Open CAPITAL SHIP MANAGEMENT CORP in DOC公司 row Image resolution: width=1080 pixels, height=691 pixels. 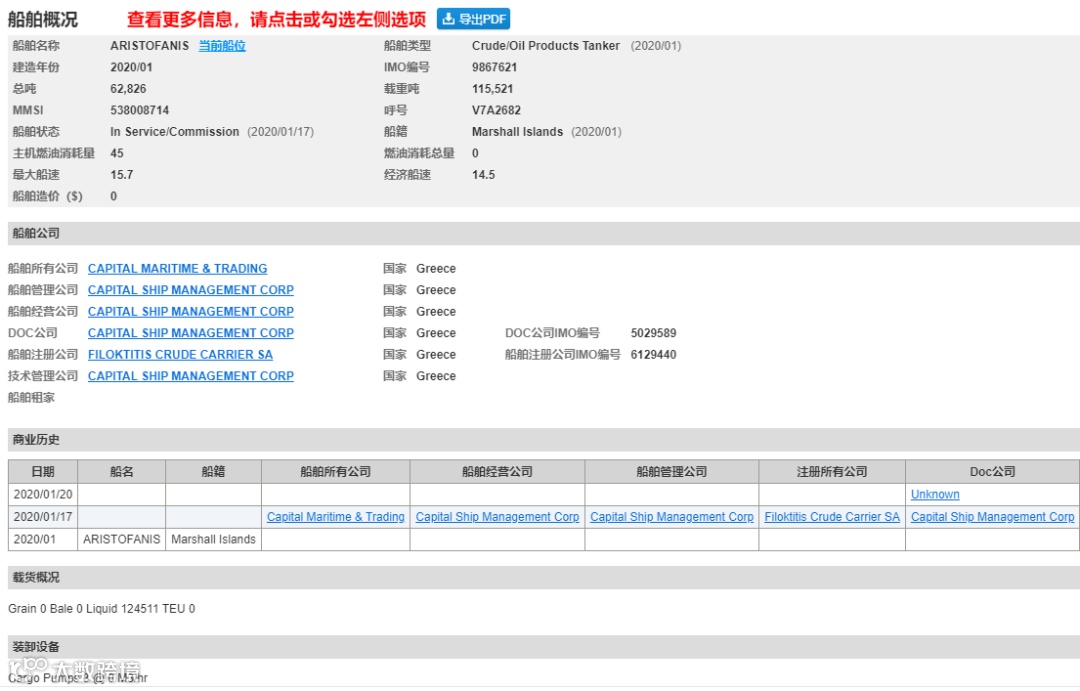click(190, 333)
